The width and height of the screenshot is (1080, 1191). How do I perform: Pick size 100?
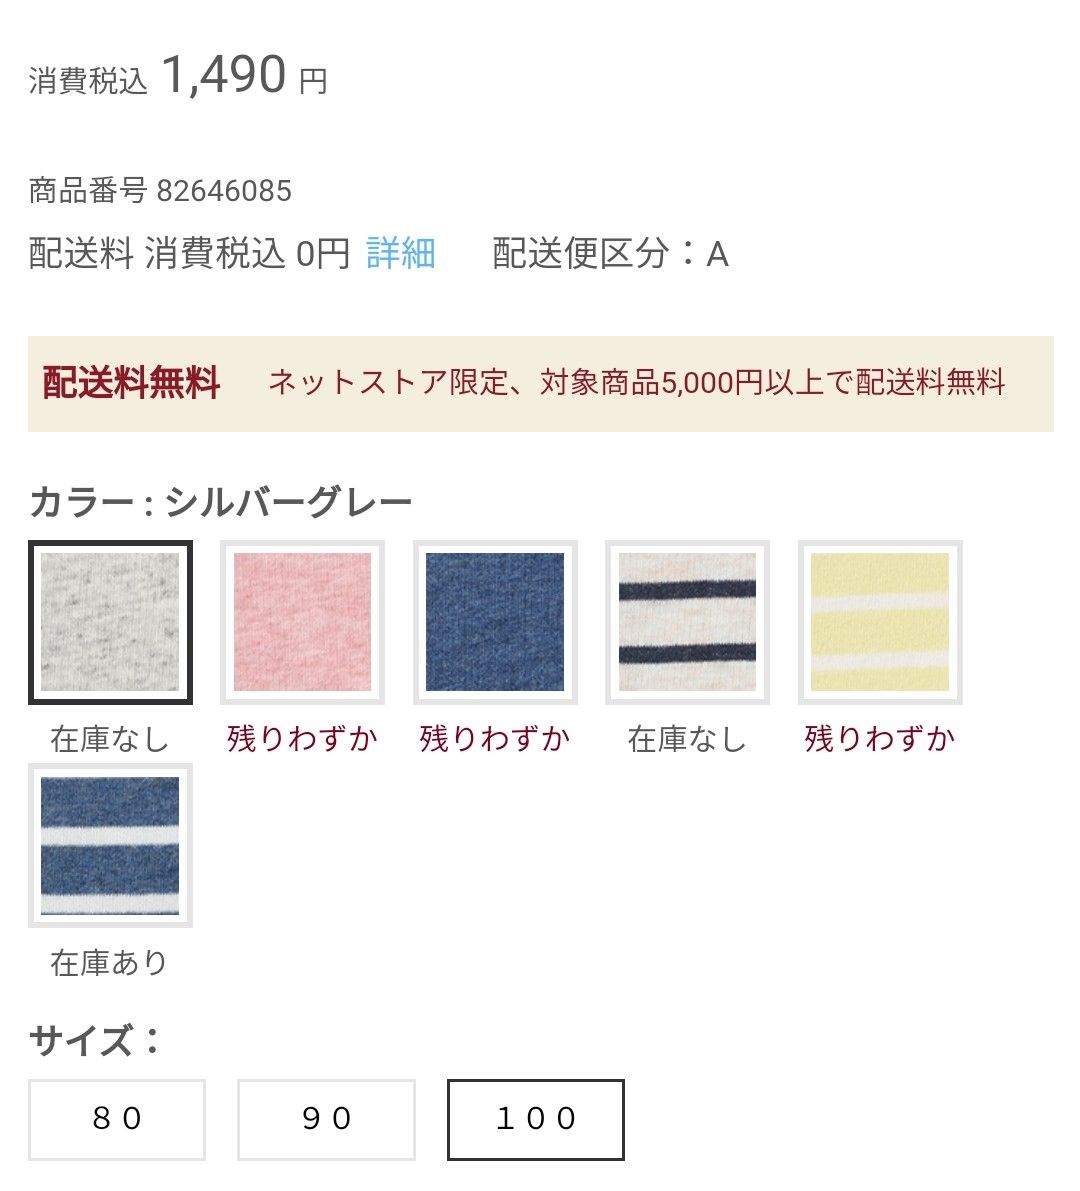pos(536,1119)
